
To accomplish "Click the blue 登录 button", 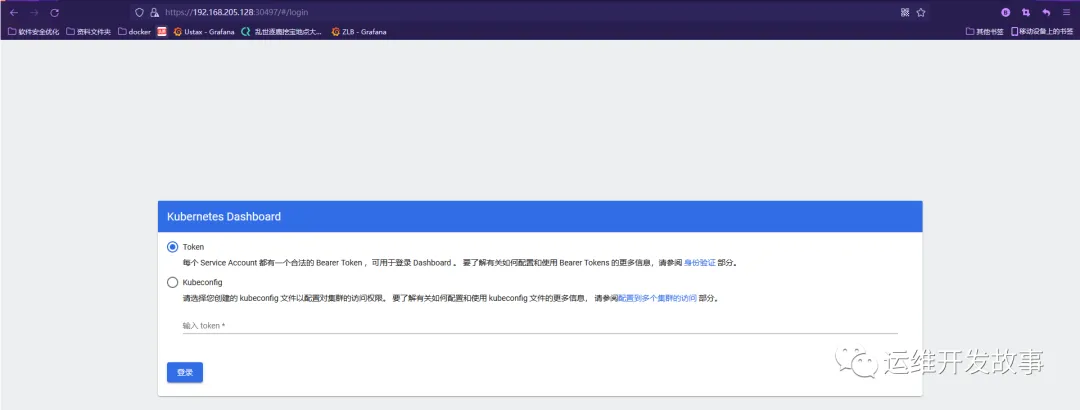I will (x=185, y=372).
